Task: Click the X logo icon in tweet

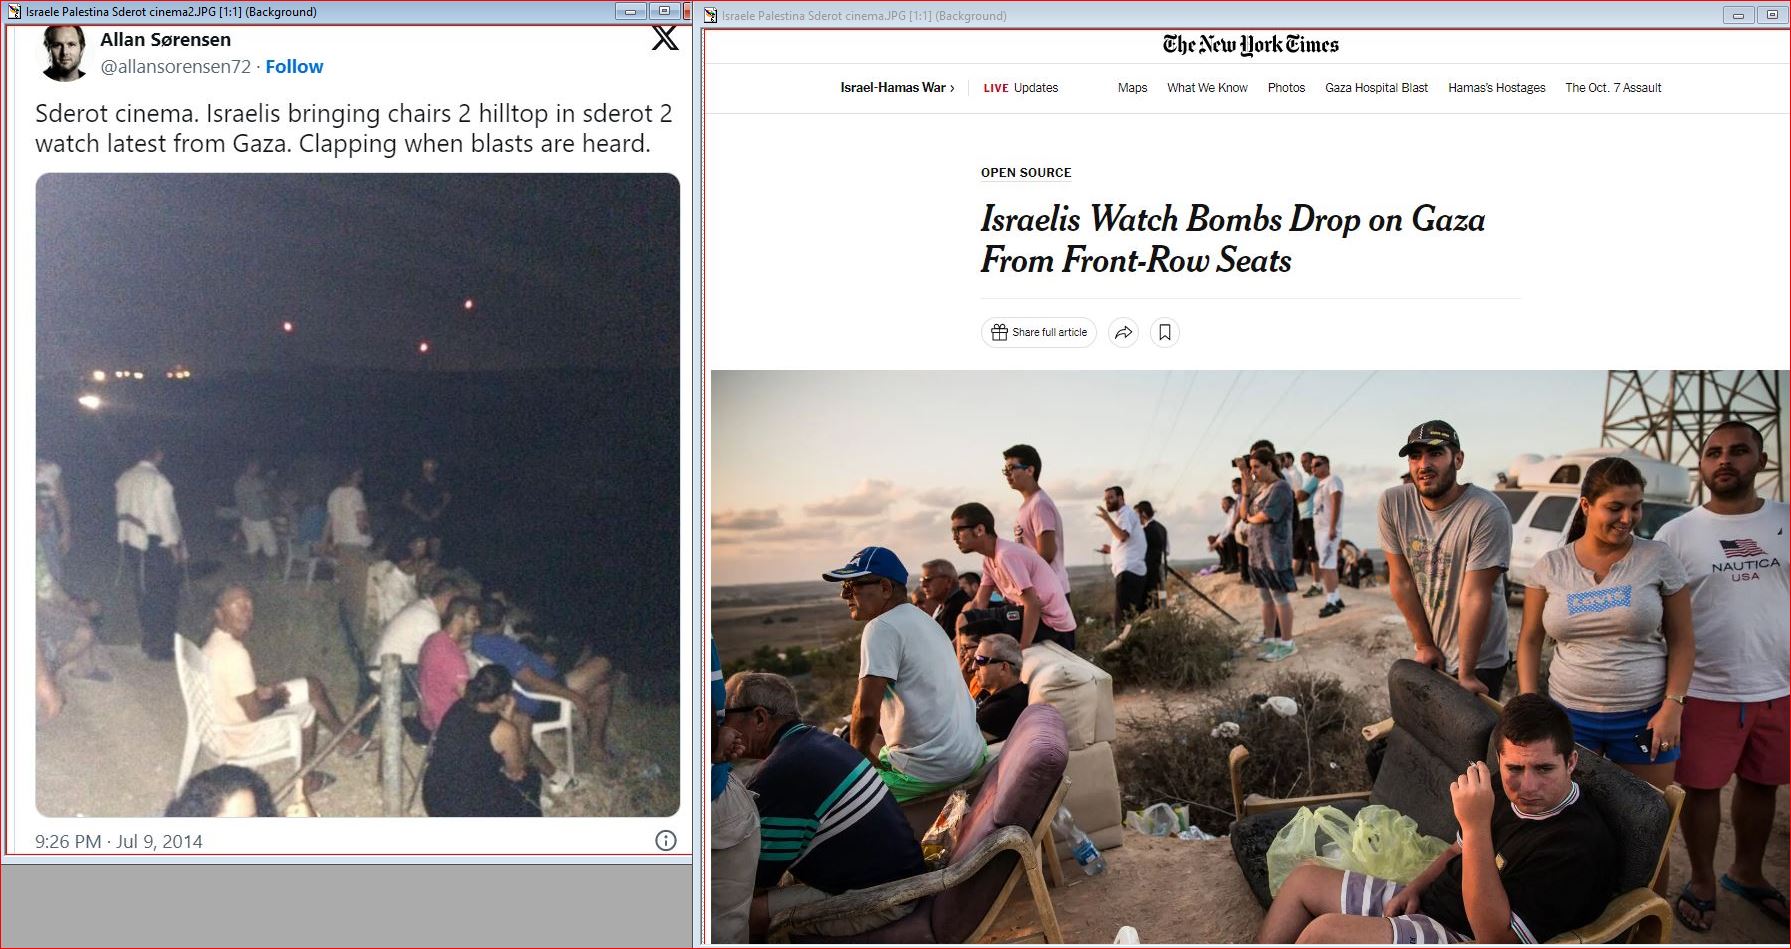Action: pyautogui.click(x=665, y=38)
